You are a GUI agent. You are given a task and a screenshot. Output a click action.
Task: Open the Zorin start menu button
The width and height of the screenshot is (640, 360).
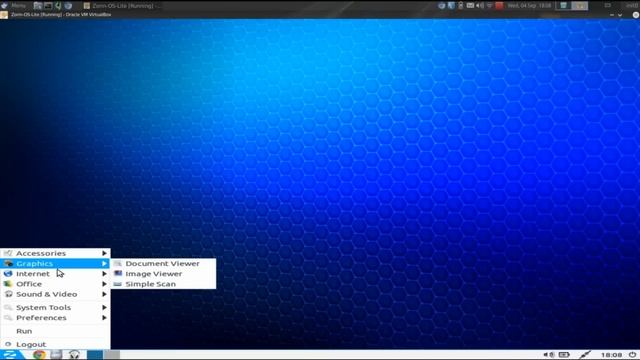point(10,355)
